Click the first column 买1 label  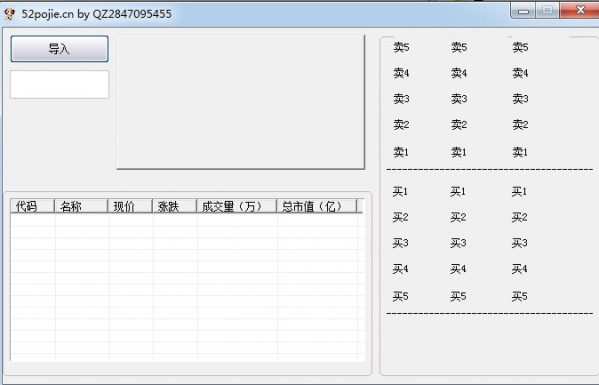click(400, 191)
